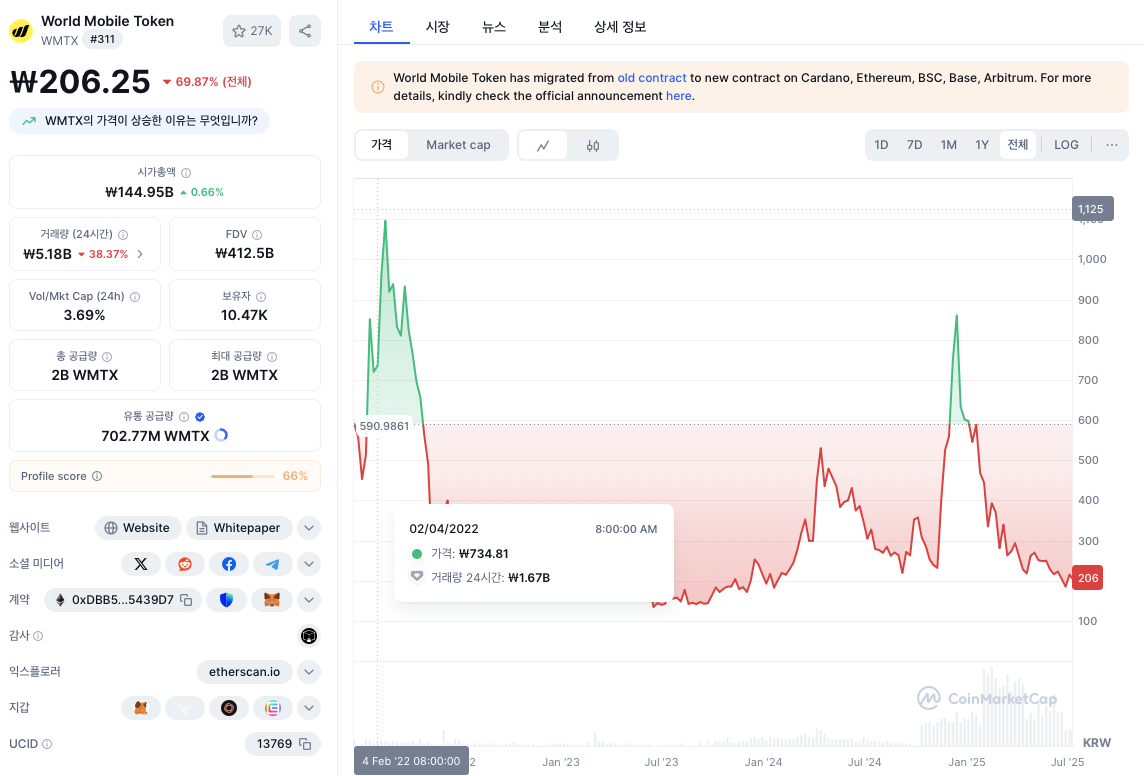Viewport: 1144px width, 776px height.
Task: Open the 뉴스 tab
Action: tap(494, 27)
